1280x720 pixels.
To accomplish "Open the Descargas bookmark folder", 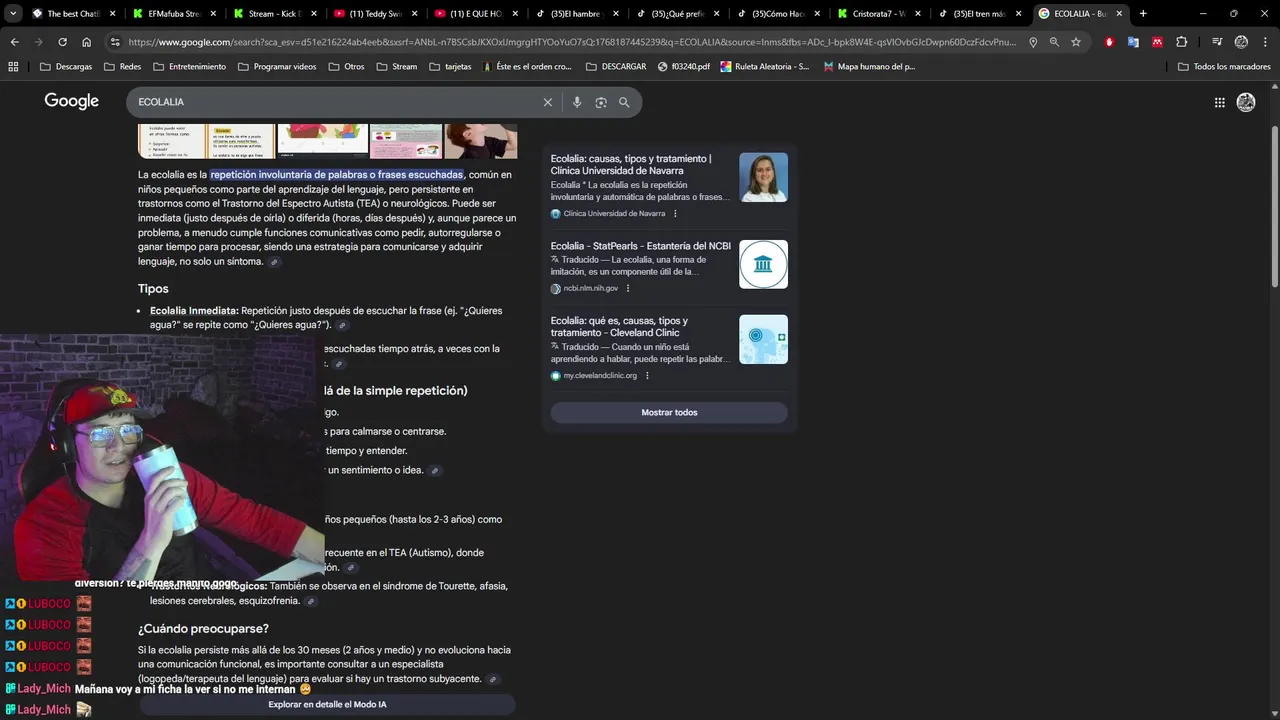I will tap(67, 66).
